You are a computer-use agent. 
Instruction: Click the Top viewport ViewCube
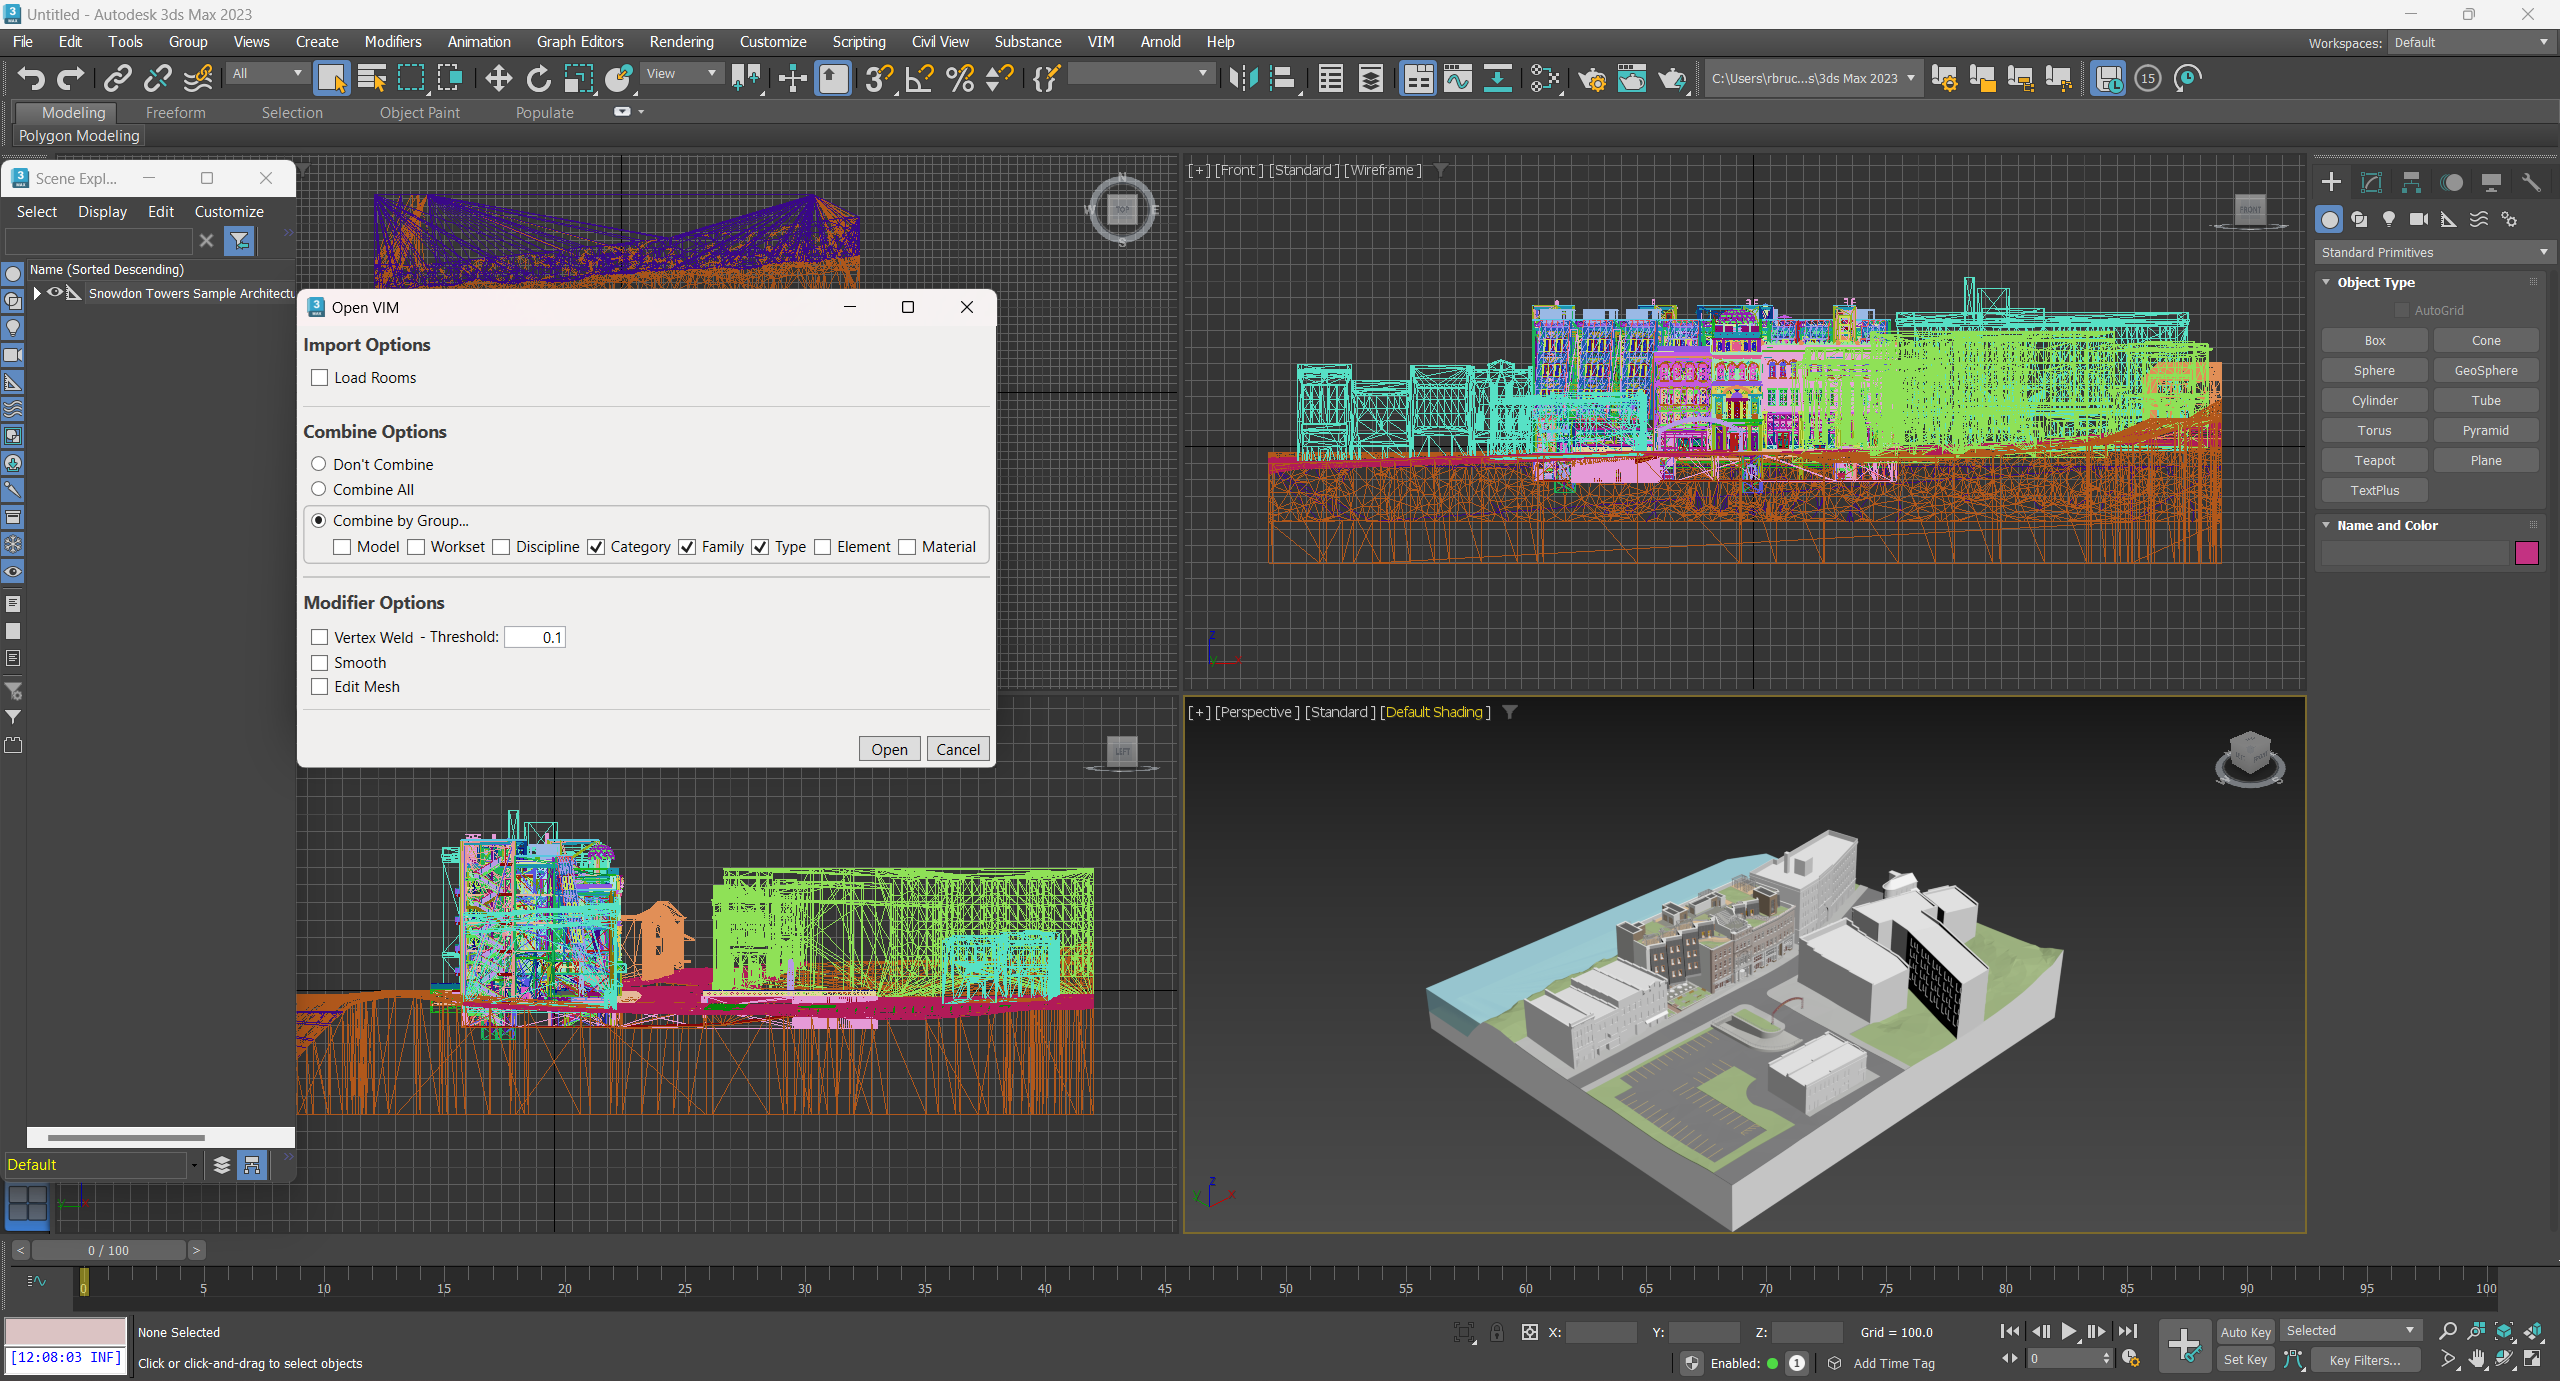pos(1122,209)
